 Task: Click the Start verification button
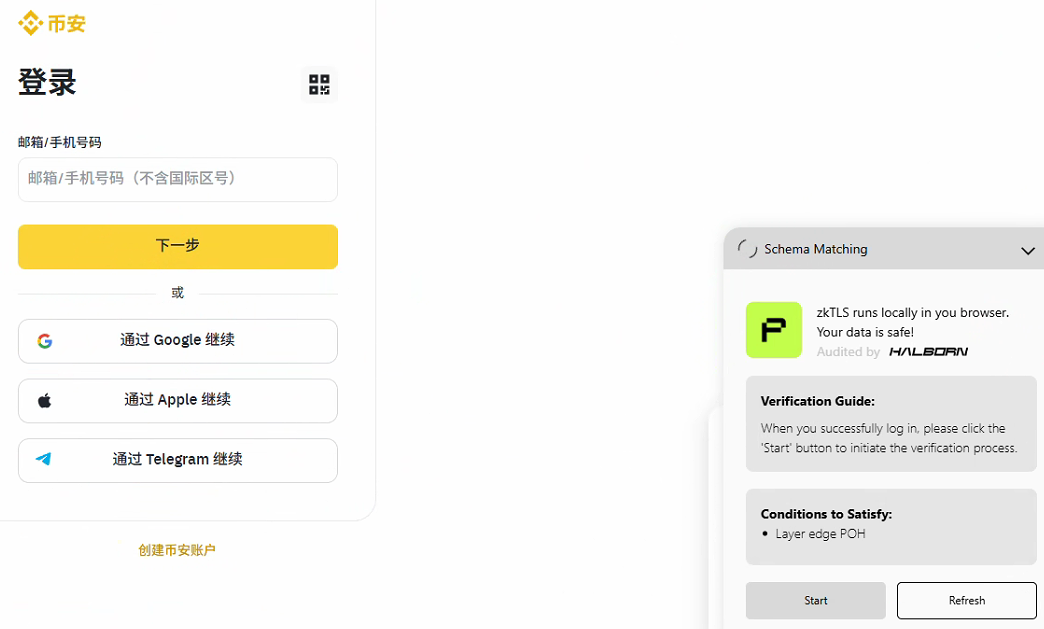(x=816, y=600)
